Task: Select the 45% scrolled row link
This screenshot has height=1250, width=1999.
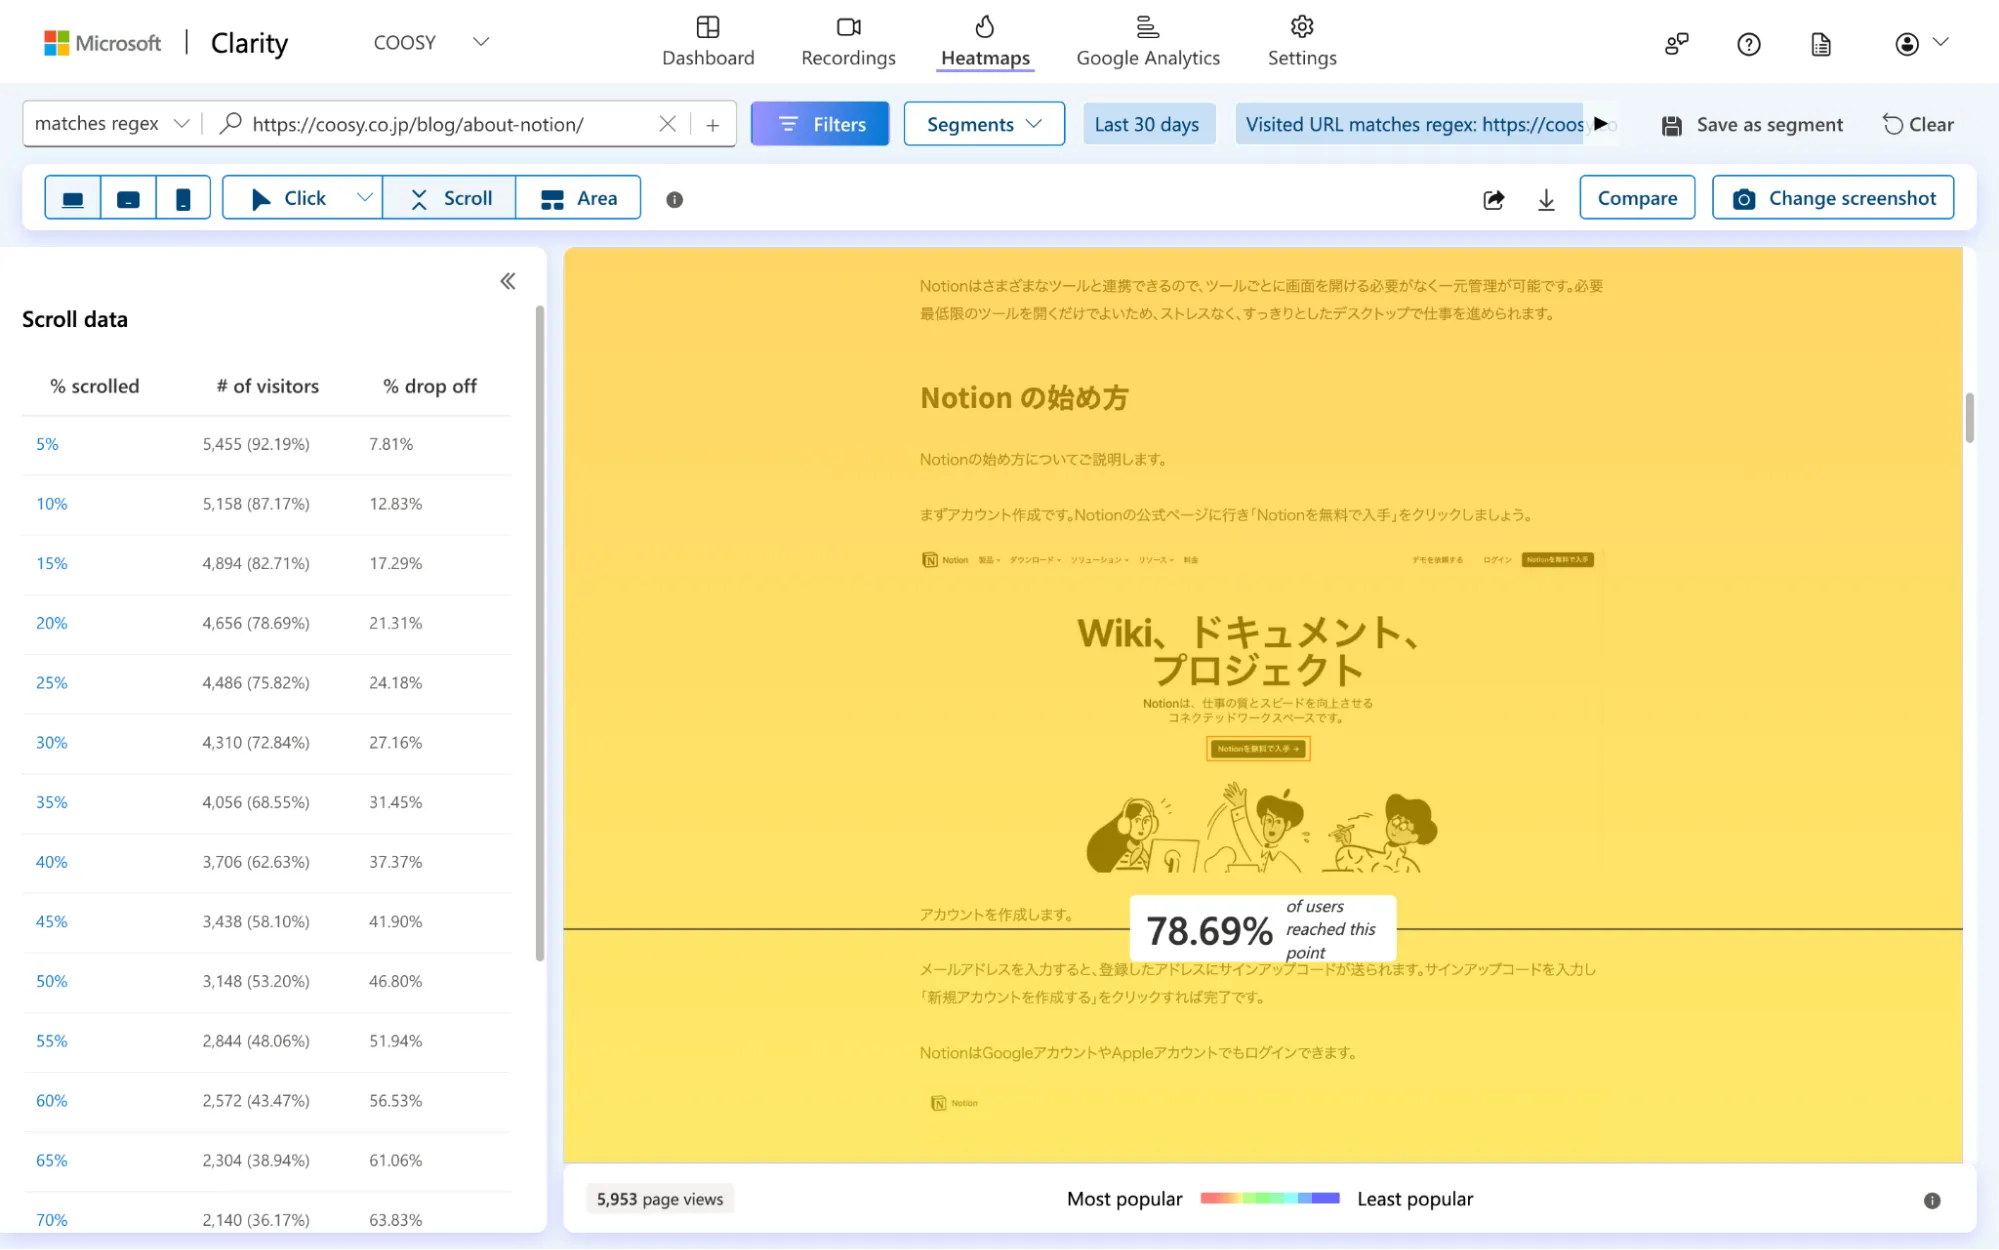Action: click(x=52, y=922)
